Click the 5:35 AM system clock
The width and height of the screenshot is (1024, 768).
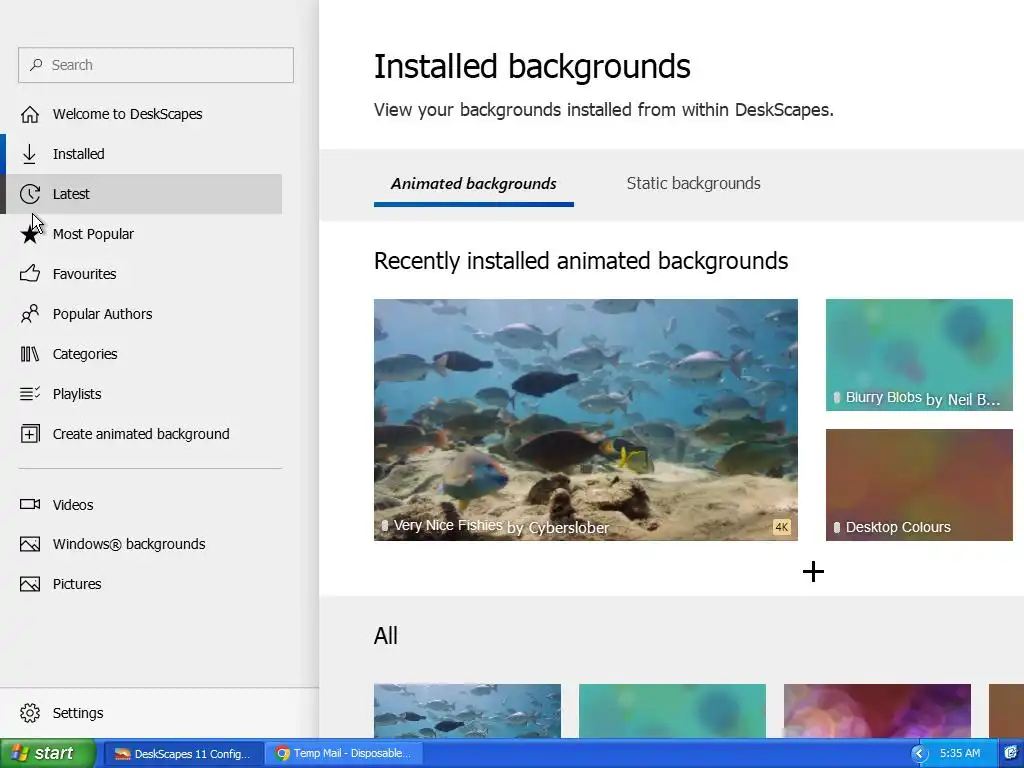[960, 754]
